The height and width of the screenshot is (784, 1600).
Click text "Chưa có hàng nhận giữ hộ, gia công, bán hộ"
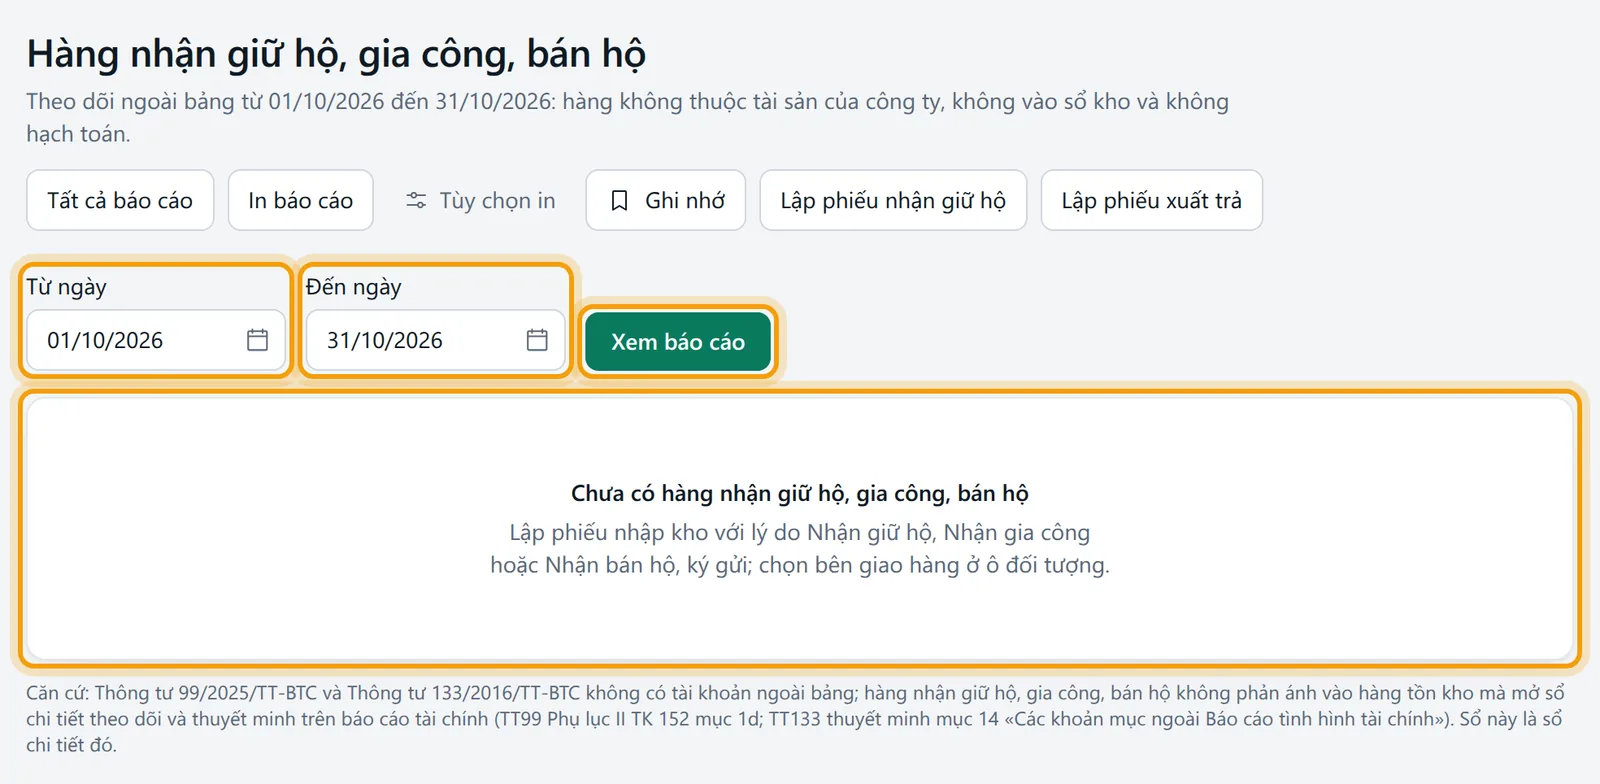[800, 493]
